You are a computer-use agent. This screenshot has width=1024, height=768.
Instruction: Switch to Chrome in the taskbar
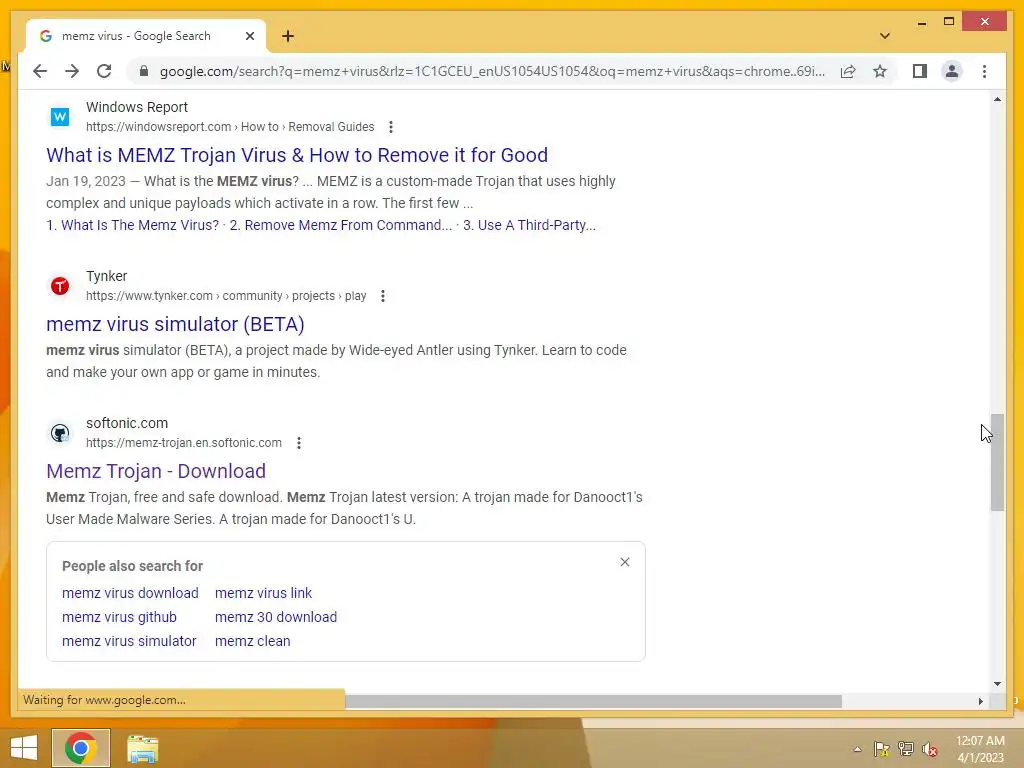coord(81,748)
